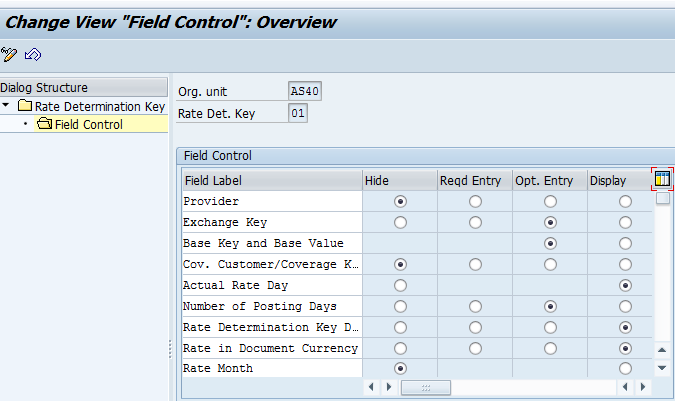This screenshot has width=675, height=401.
Task: Select Hide for Exchange Key
Action: click(x=400, y=222)
